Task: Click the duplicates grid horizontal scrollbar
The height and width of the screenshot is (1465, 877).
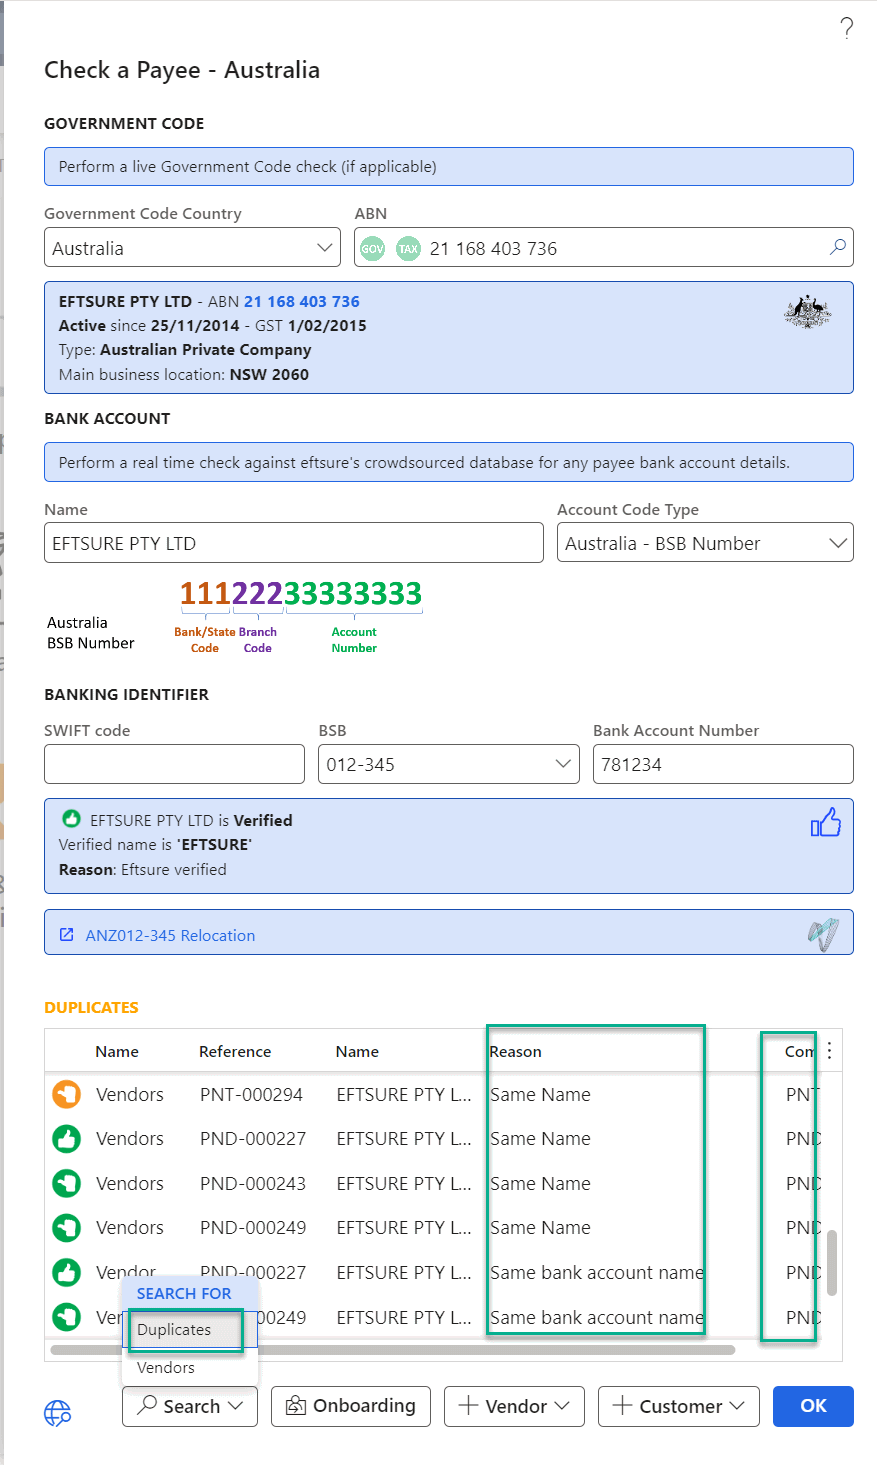Action: pyautogui.click(x=392, y=1350)
